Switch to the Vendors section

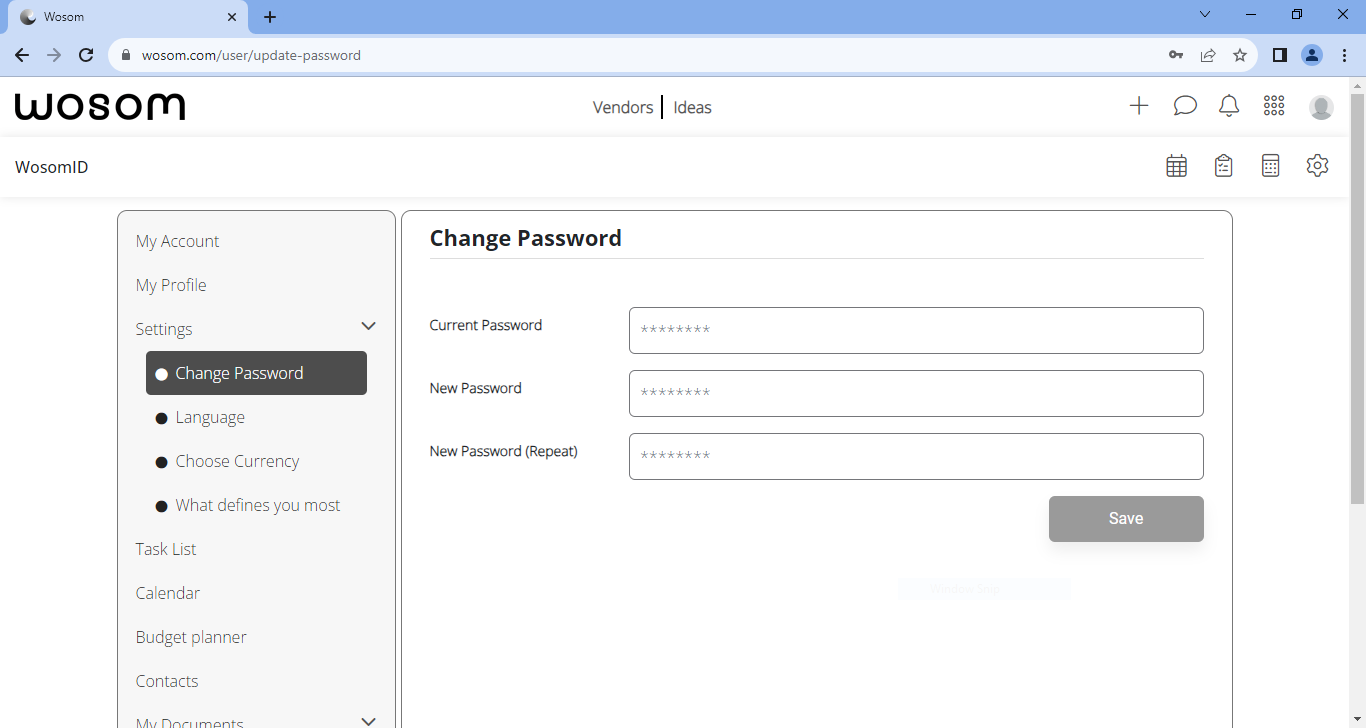[622, 107]
